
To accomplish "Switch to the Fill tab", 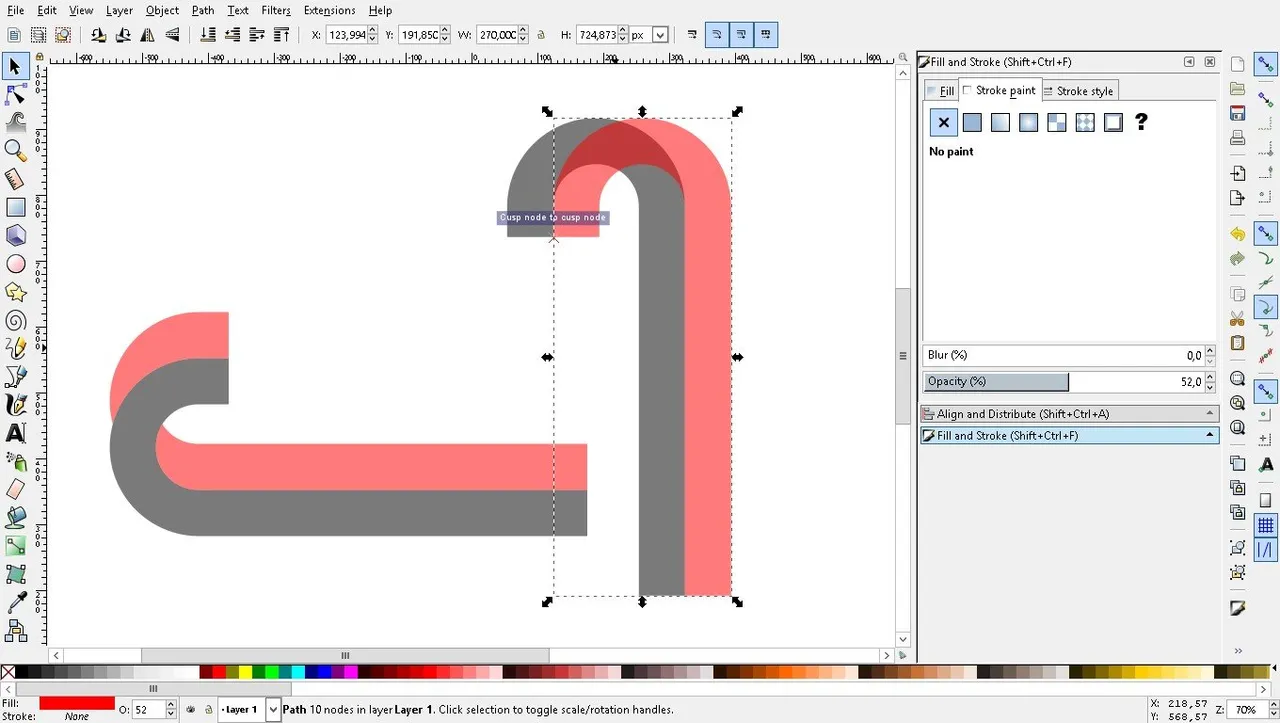I will [941, 91].
